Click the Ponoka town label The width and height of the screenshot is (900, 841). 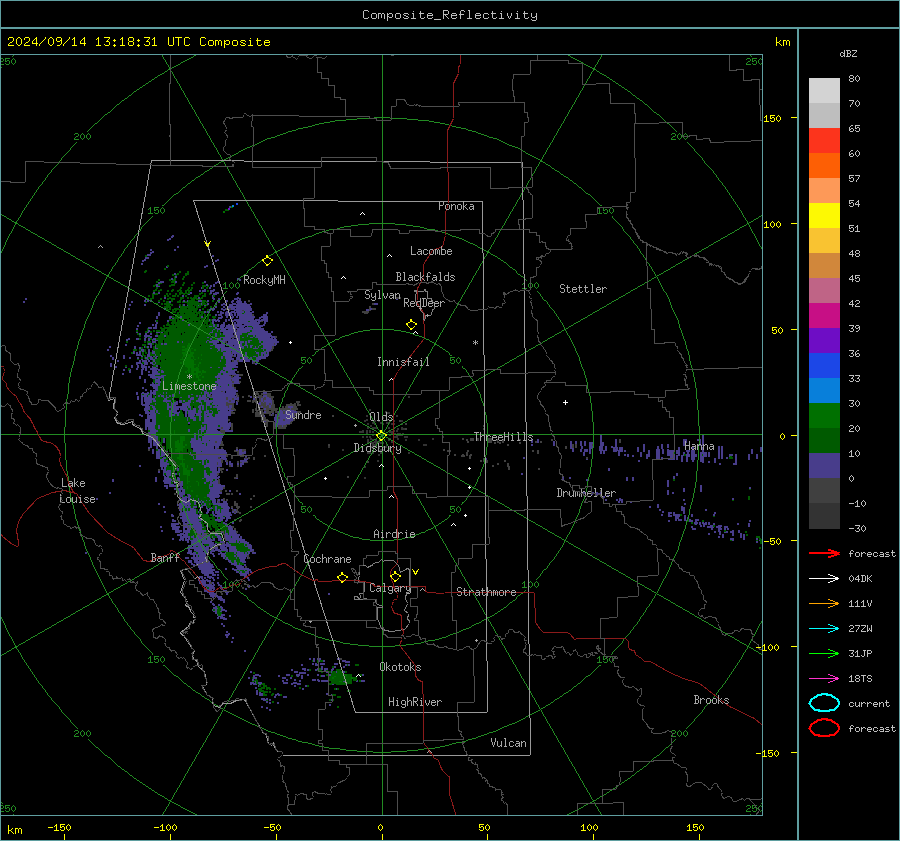click(x=456, y=206)
